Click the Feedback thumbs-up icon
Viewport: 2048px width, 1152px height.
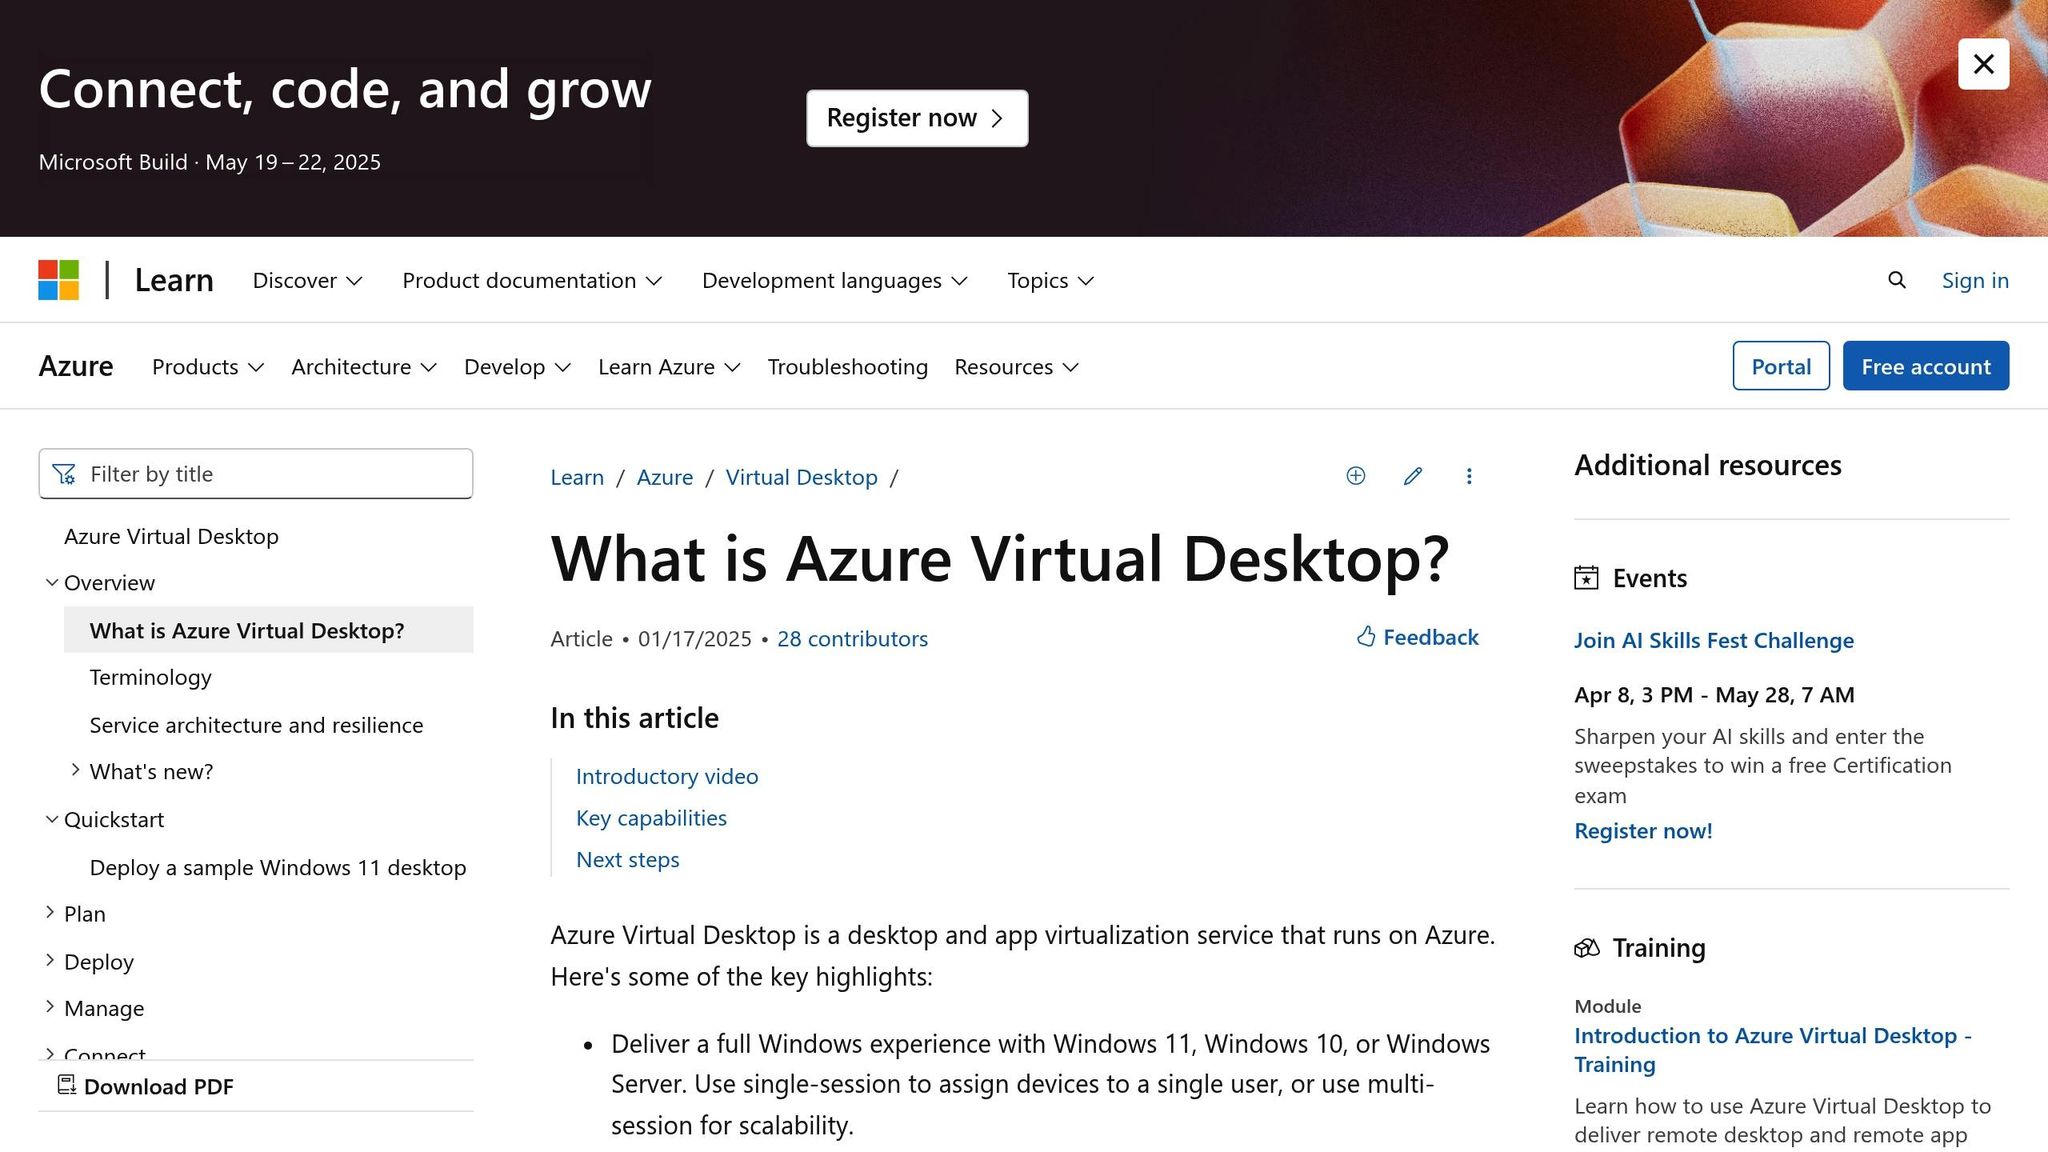click(1366, 637)
